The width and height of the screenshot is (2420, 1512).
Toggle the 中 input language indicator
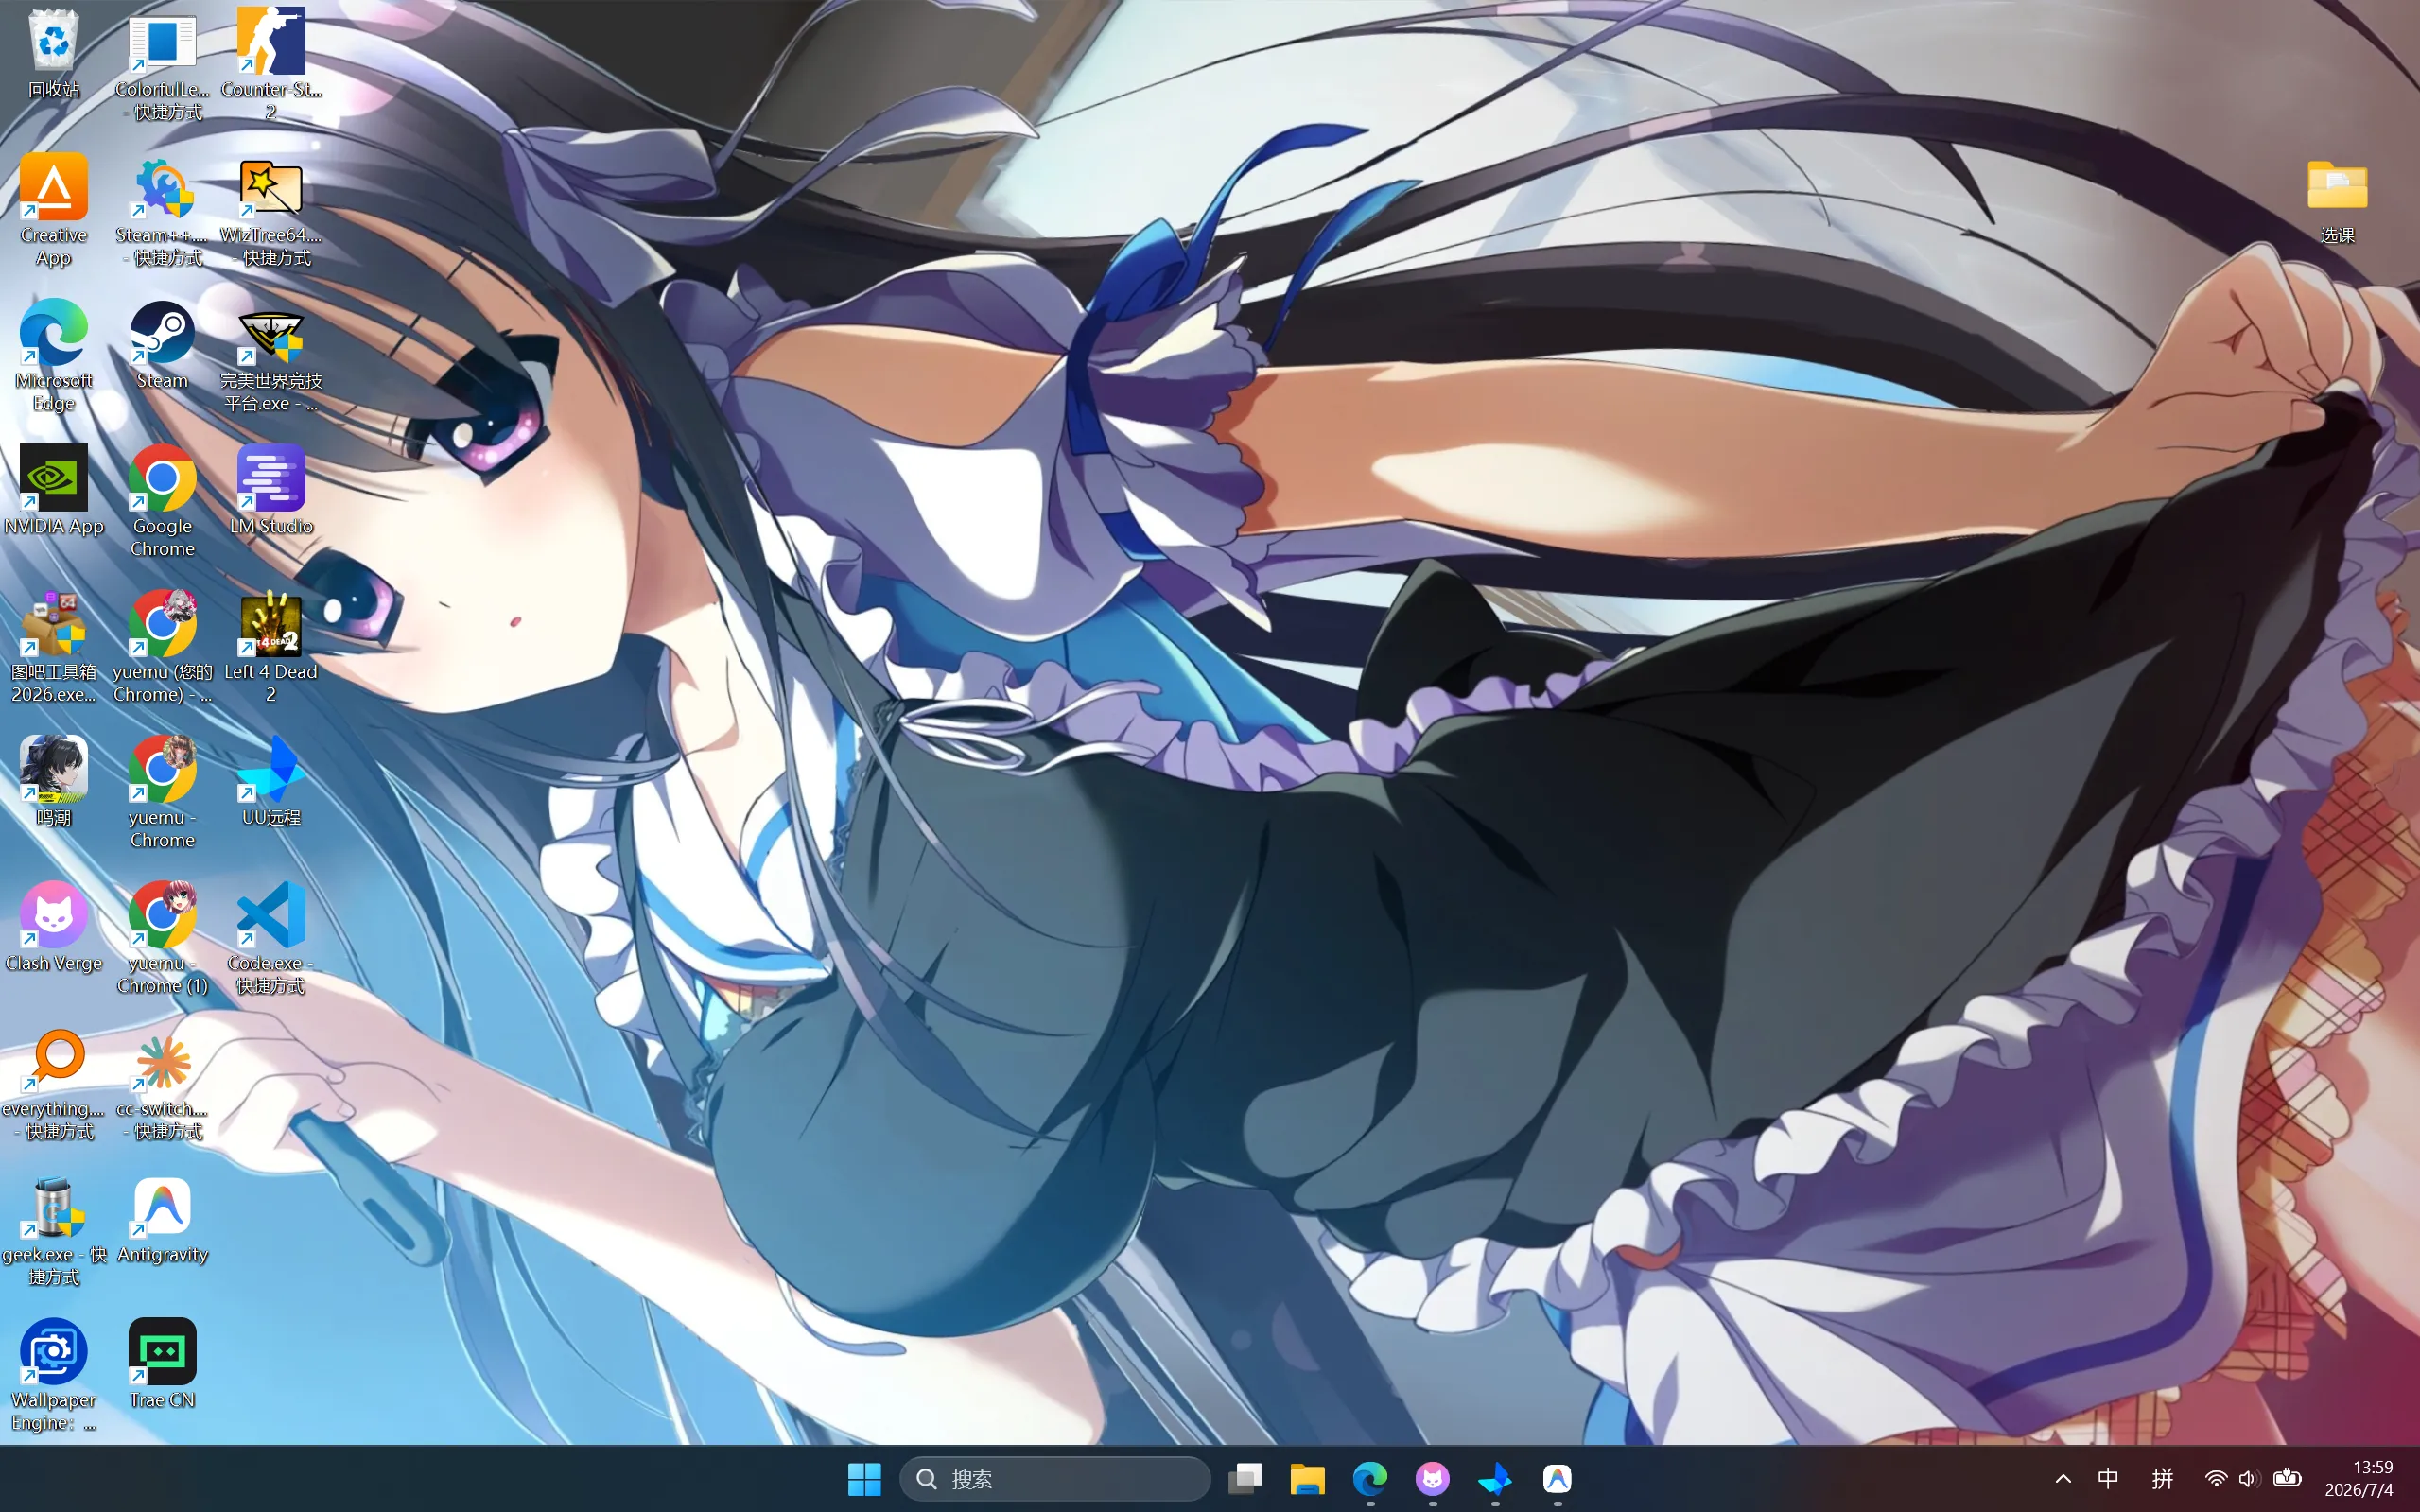point(2108,1479)
